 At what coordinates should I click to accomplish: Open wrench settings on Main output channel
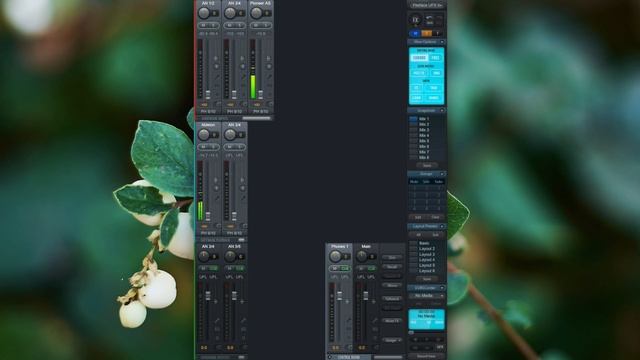pyautogui.click(x=374, y=320)
